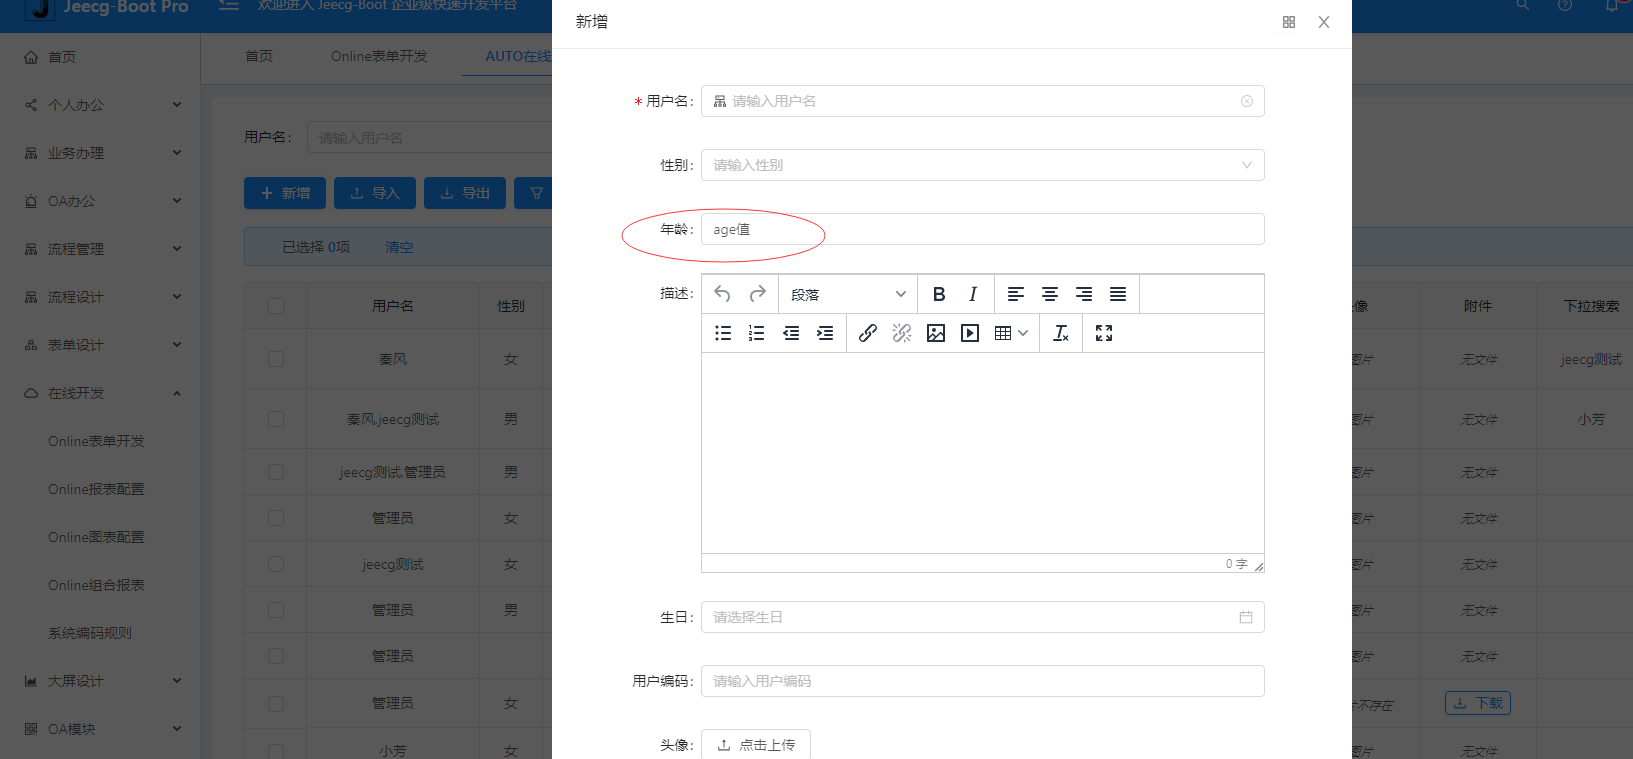The image size is (1633, 759).
Task: Insert media video in the editor
Action: 970,333
